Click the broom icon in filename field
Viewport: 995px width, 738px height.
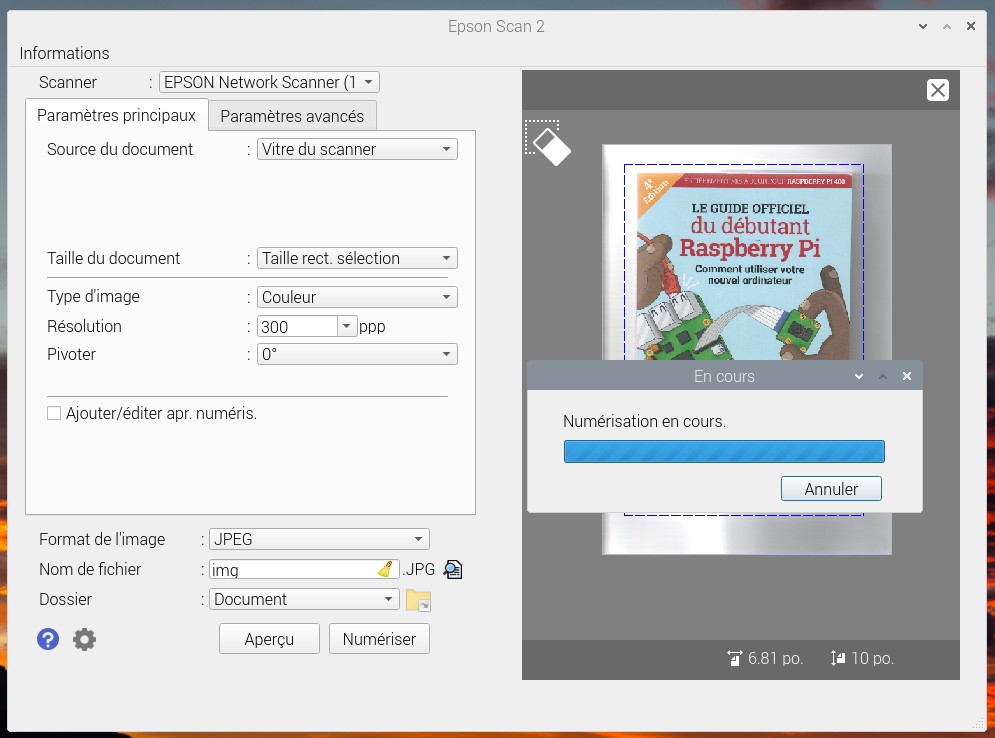[x=385, y=569]
